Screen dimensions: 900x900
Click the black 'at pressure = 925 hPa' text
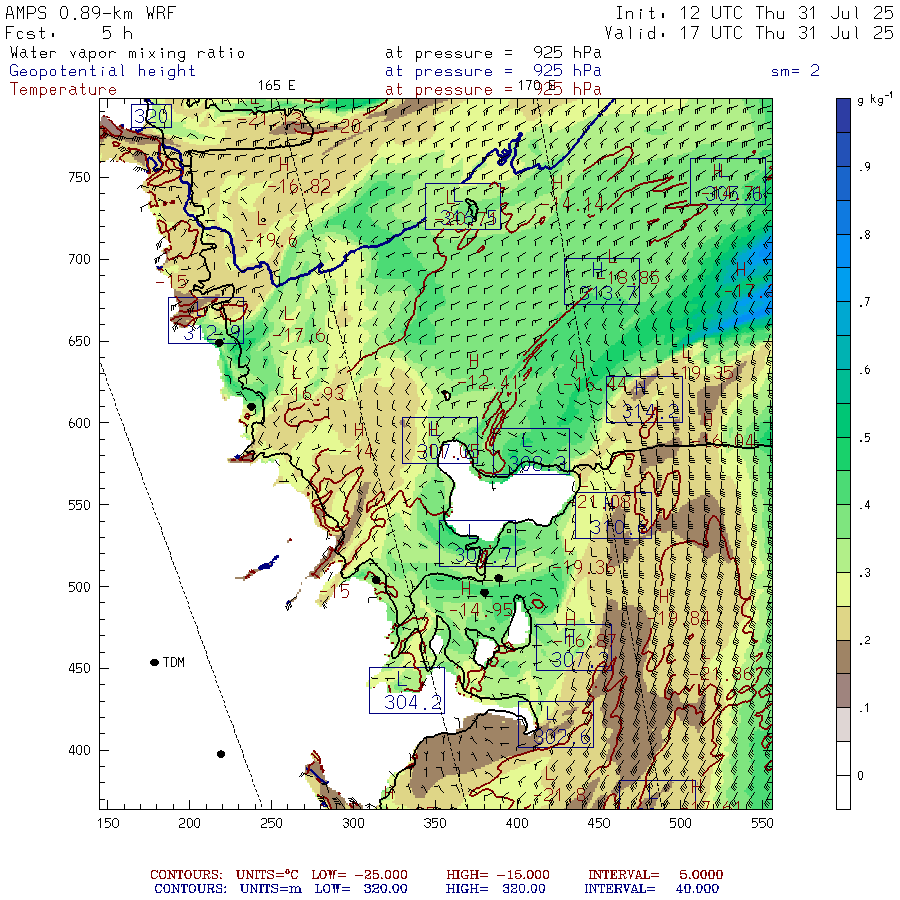pyautogui.click(x=493, y=53)
